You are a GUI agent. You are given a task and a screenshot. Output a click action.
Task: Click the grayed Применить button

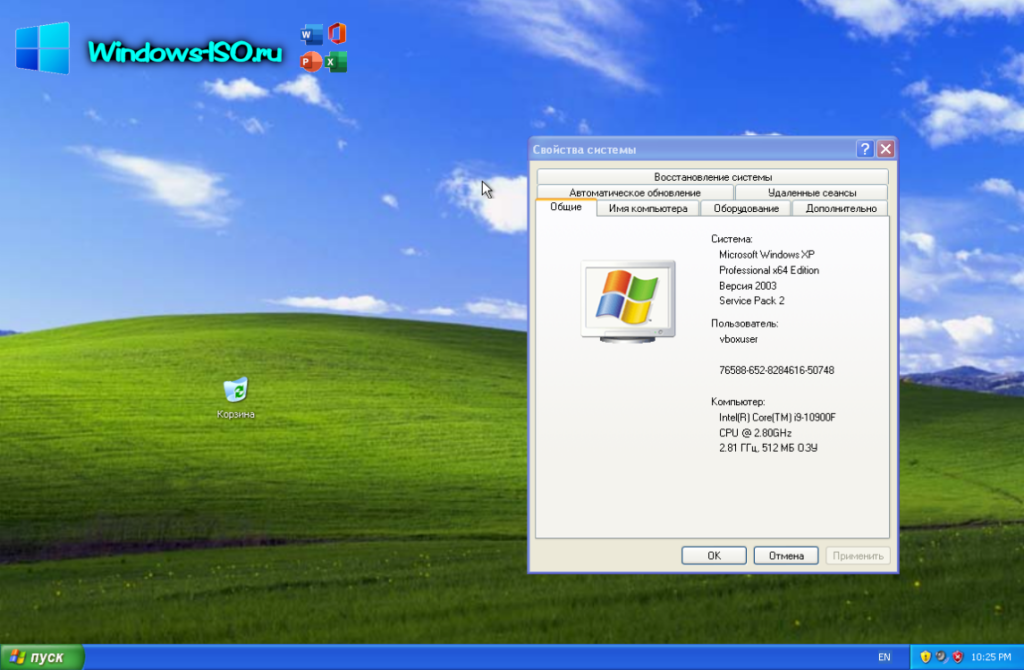tap(857, 556)
